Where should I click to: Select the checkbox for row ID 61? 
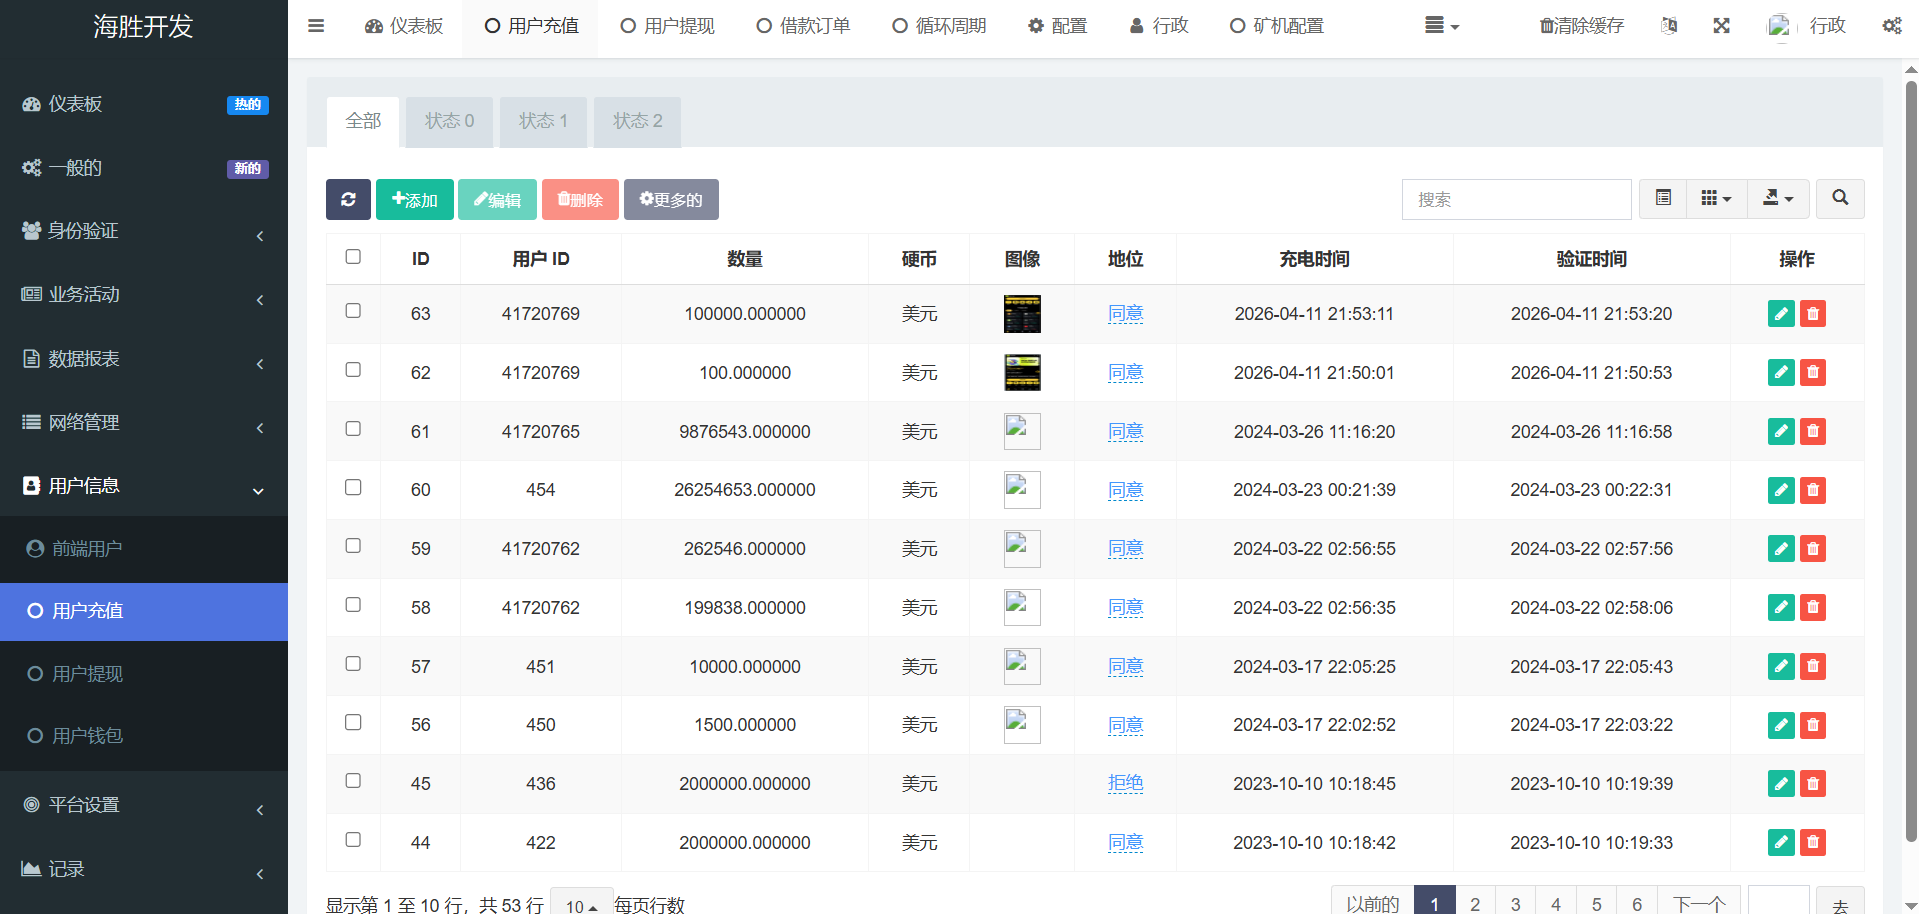353,429
